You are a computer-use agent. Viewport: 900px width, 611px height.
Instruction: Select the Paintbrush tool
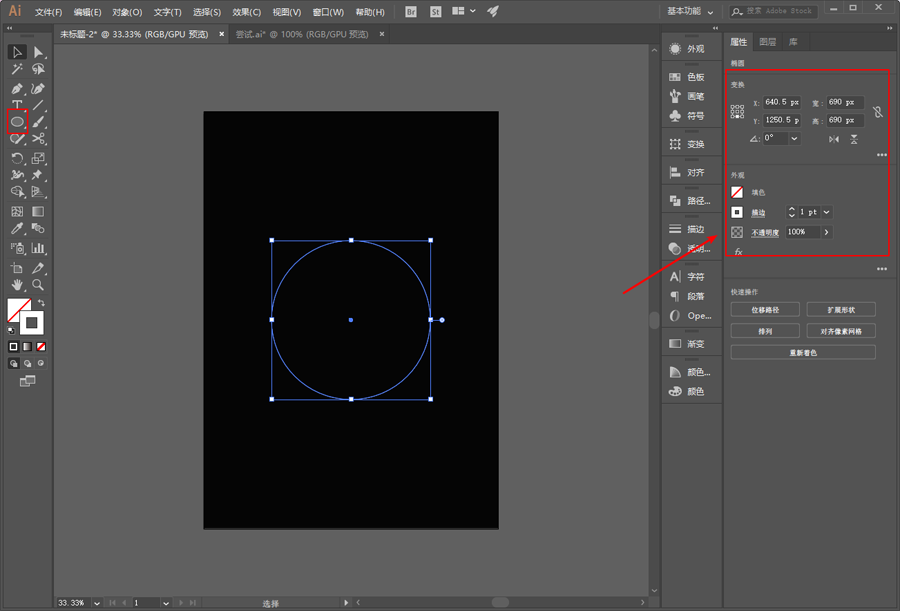pyautogui.click(x=38, y=122)
